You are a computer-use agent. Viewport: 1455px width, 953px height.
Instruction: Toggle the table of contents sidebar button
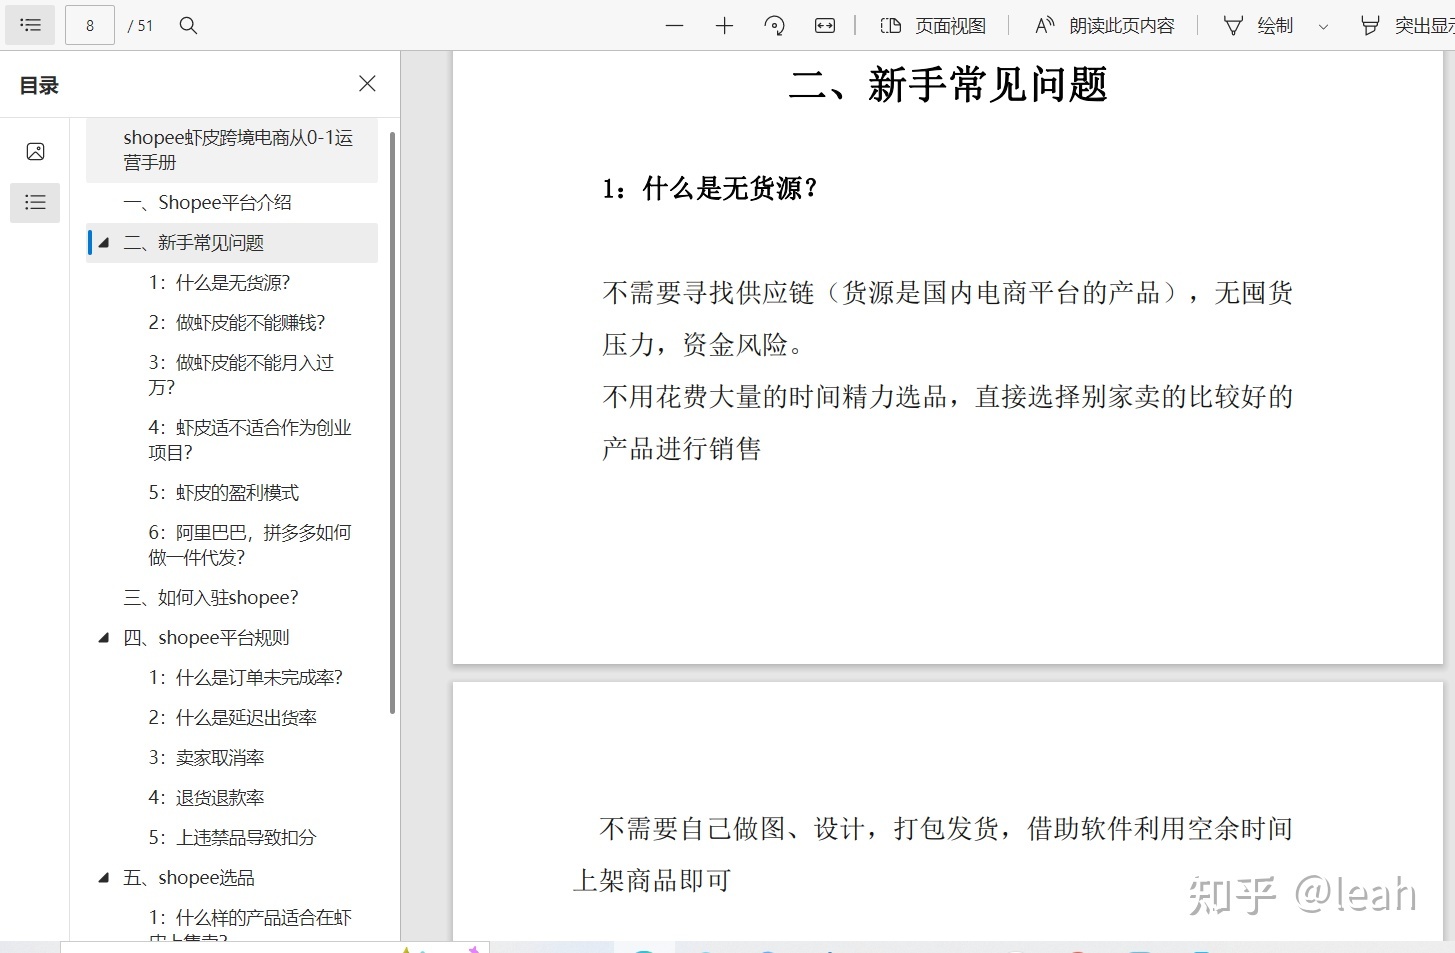(31, 25)
